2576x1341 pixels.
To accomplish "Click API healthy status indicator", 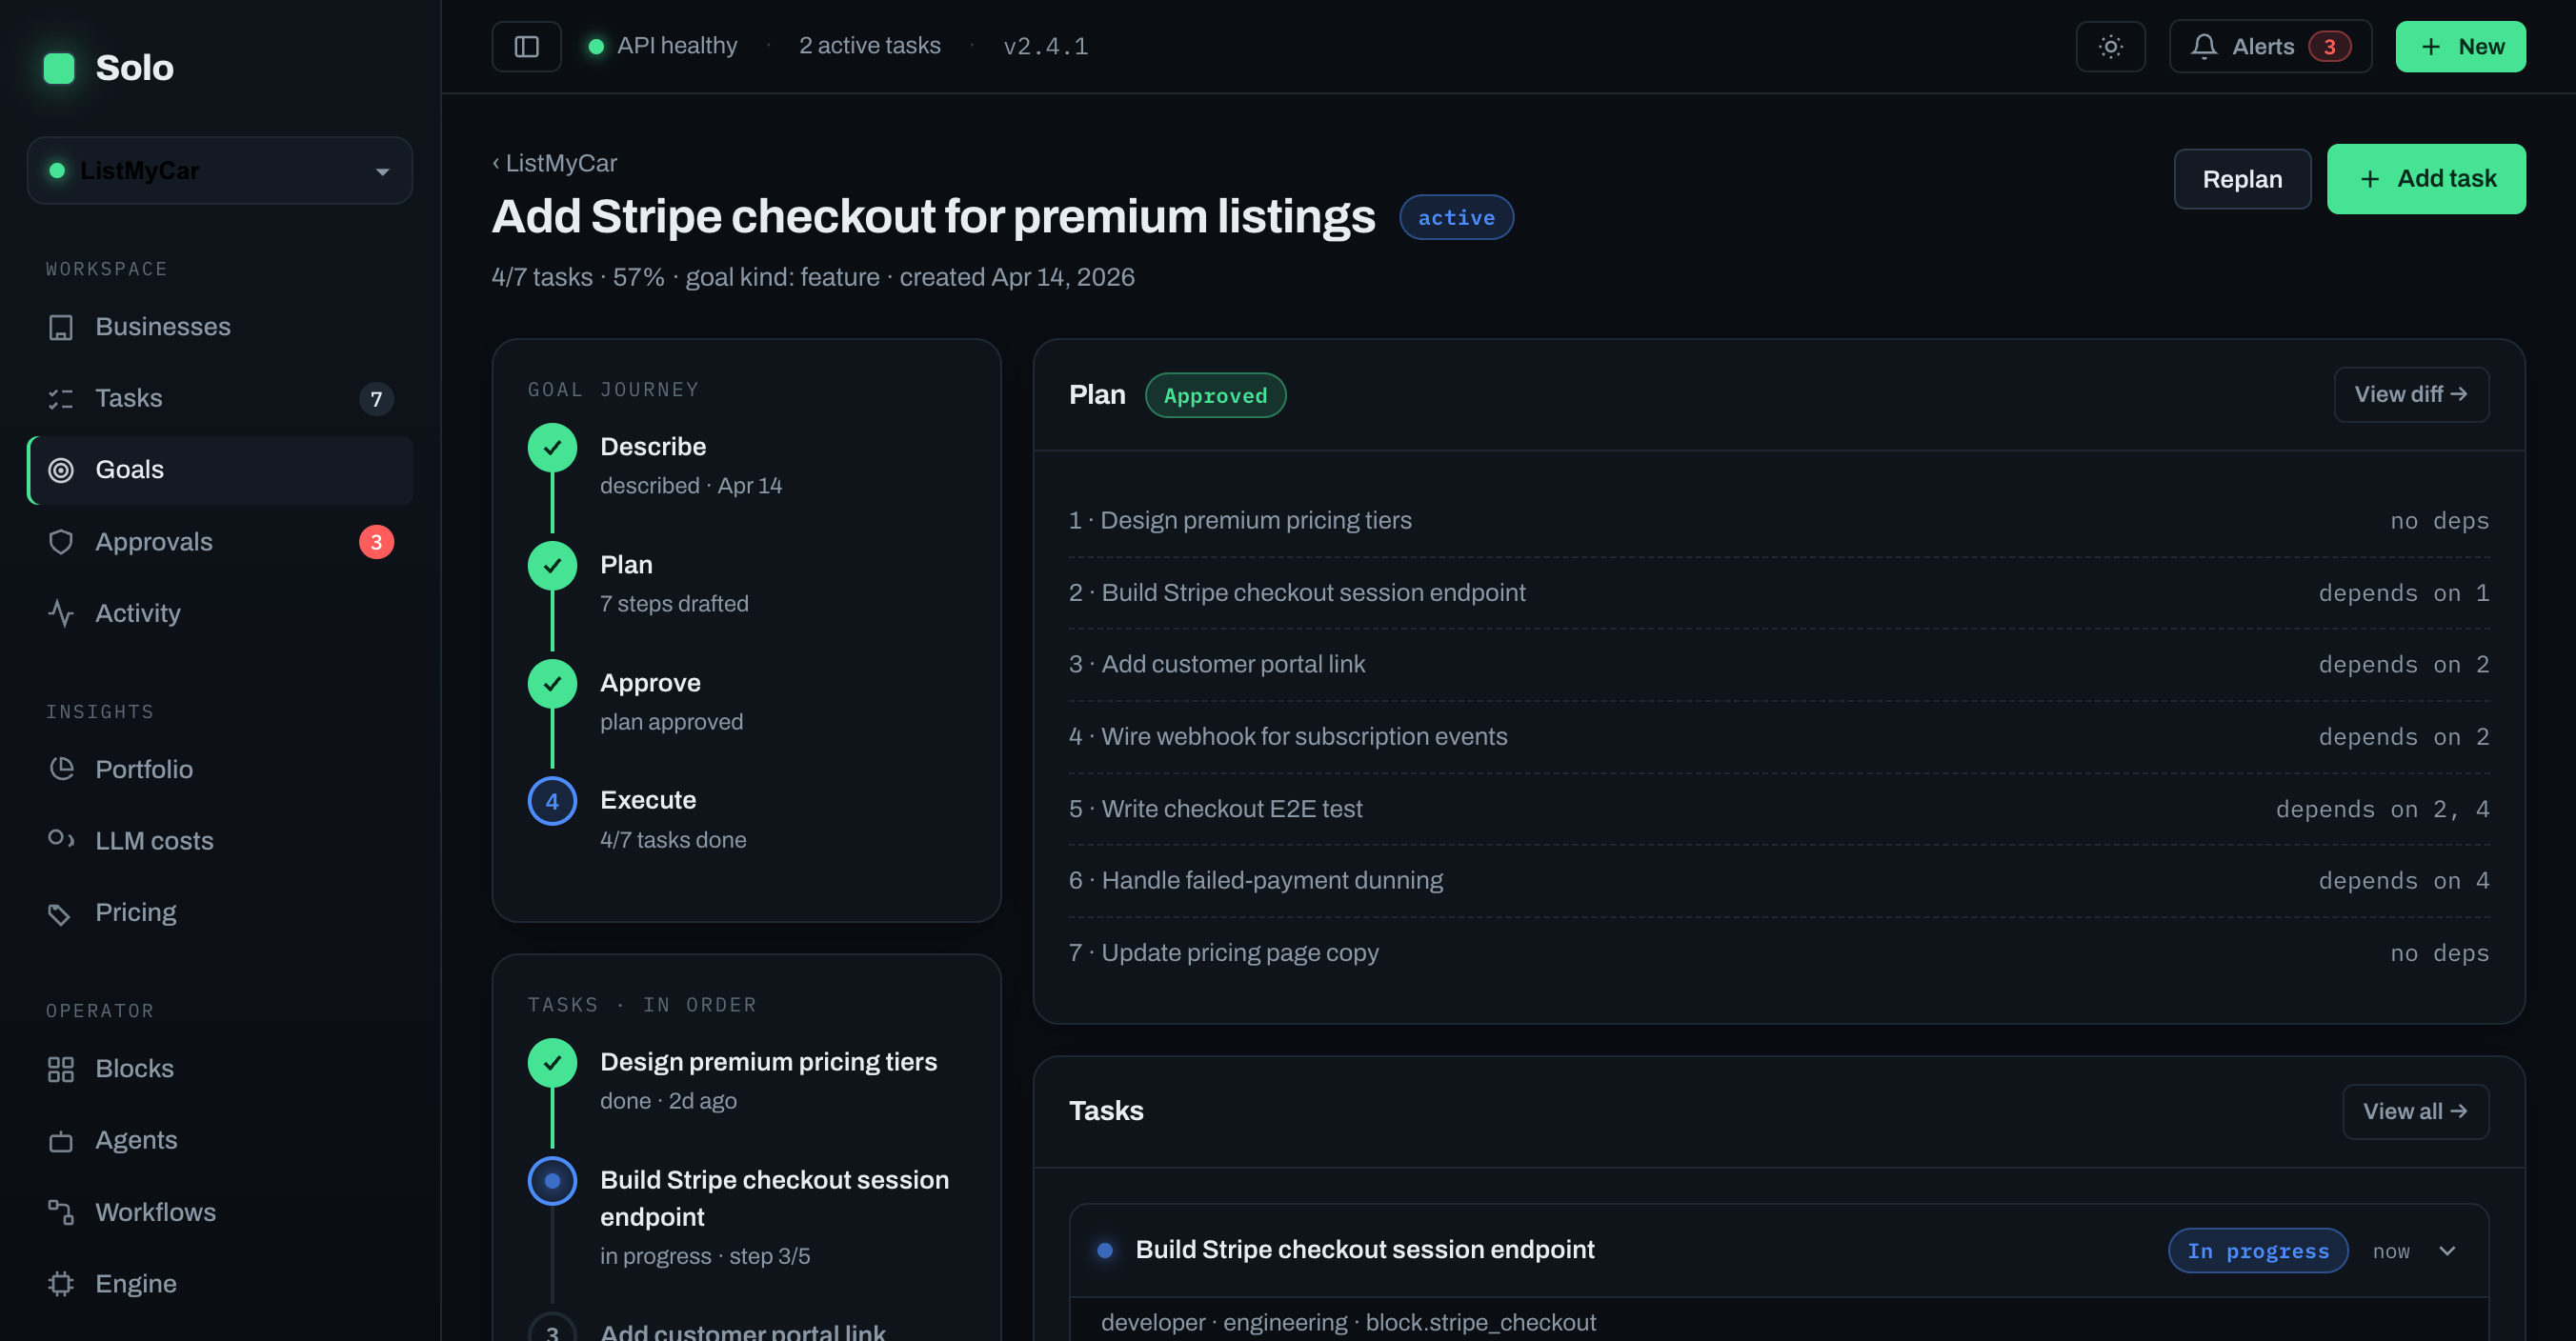I will click(x=664, y=46).
